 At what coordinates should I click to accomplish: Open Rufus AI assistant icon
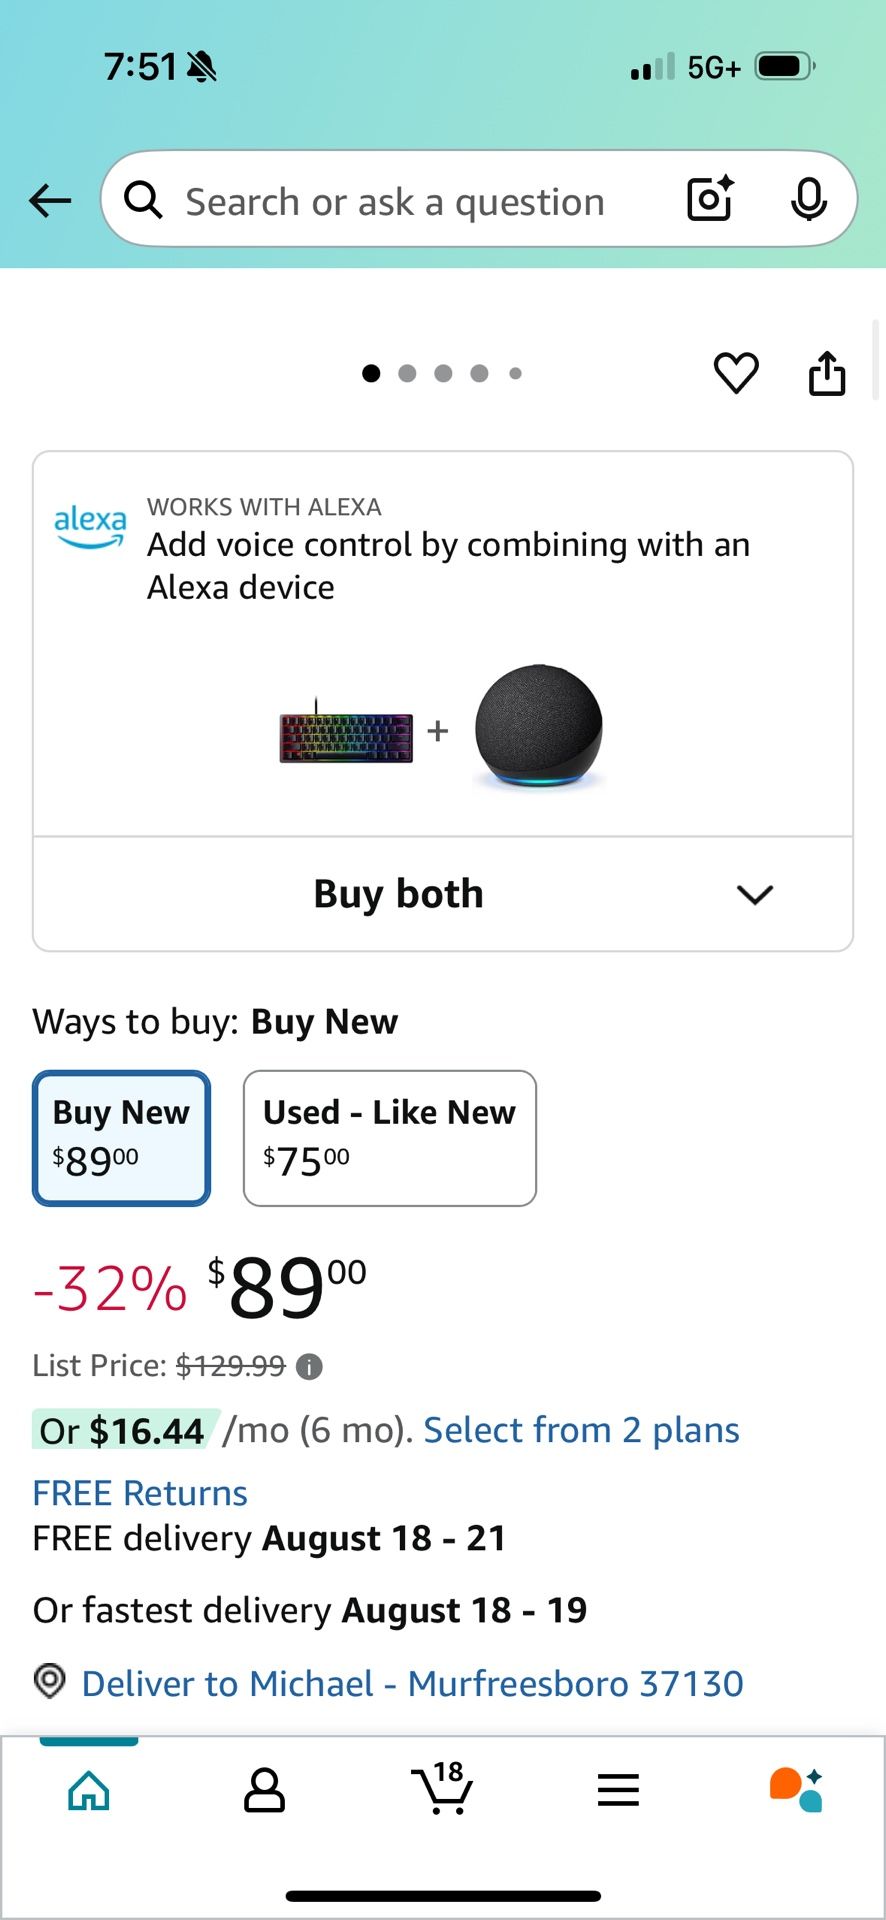click(796, 1789)
